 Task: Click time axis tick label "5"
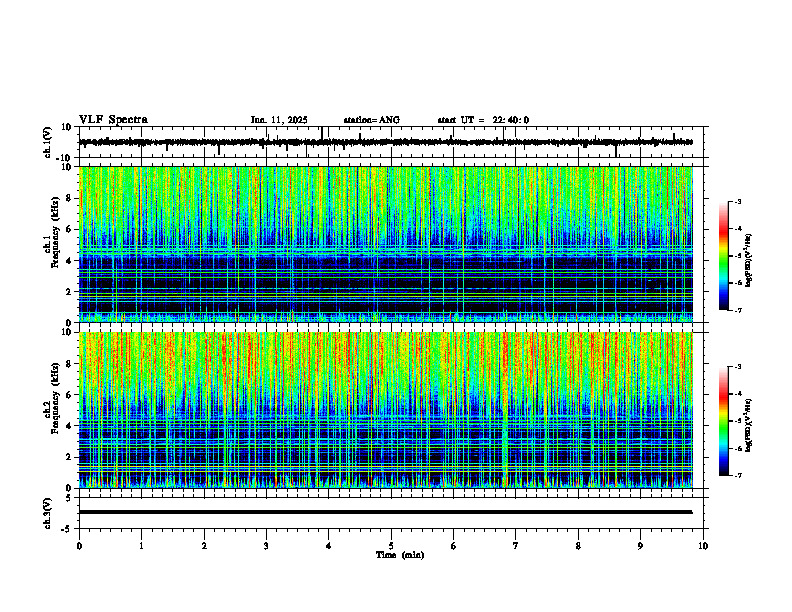click(x=391, y=546)
